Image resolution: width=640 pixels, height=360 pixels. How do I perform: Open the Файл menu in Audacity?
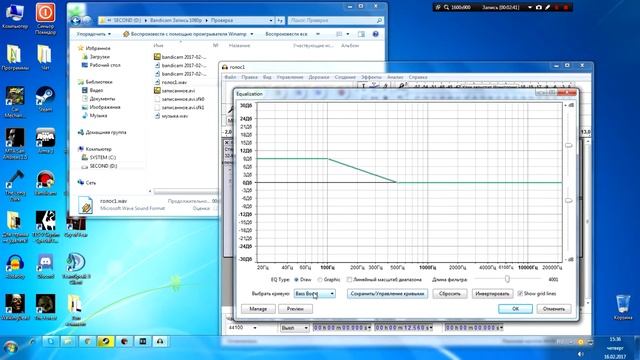click(230, 77)
